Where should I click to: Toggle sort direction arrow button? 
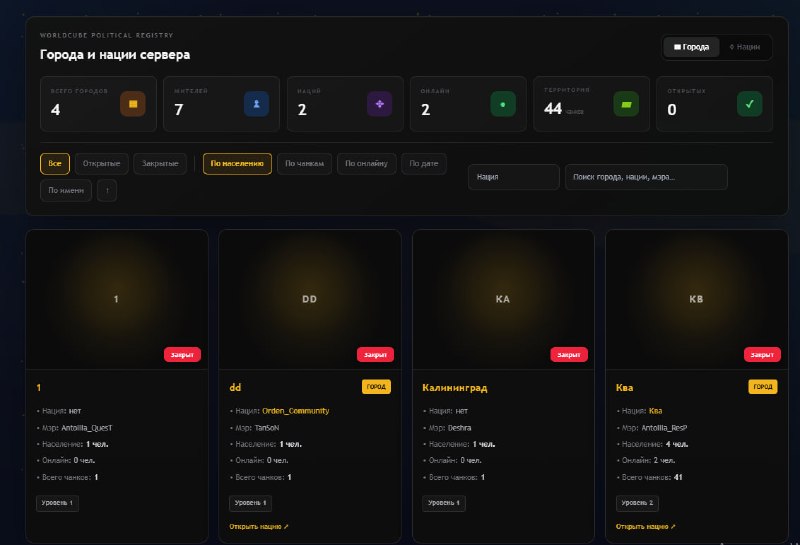click(107, 190)
